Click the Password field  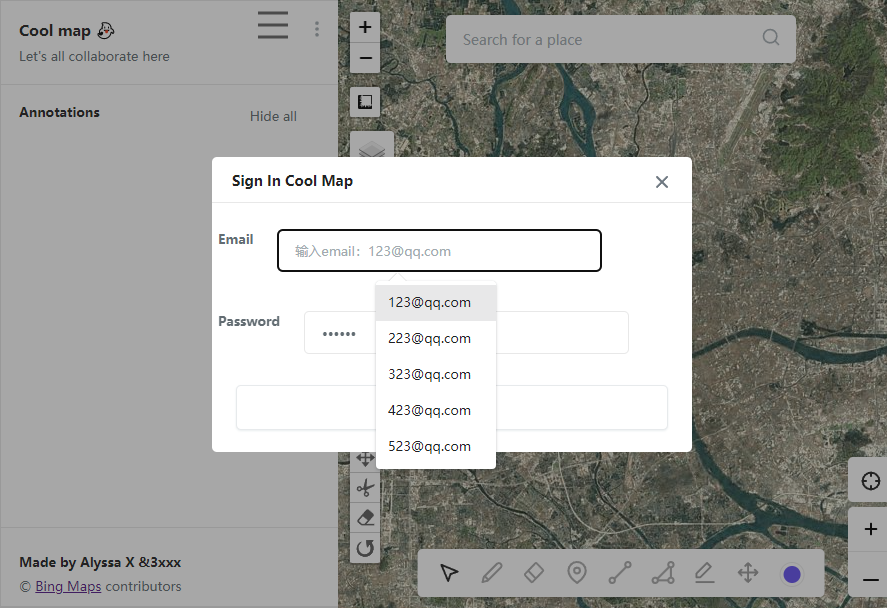pos(560,333)
